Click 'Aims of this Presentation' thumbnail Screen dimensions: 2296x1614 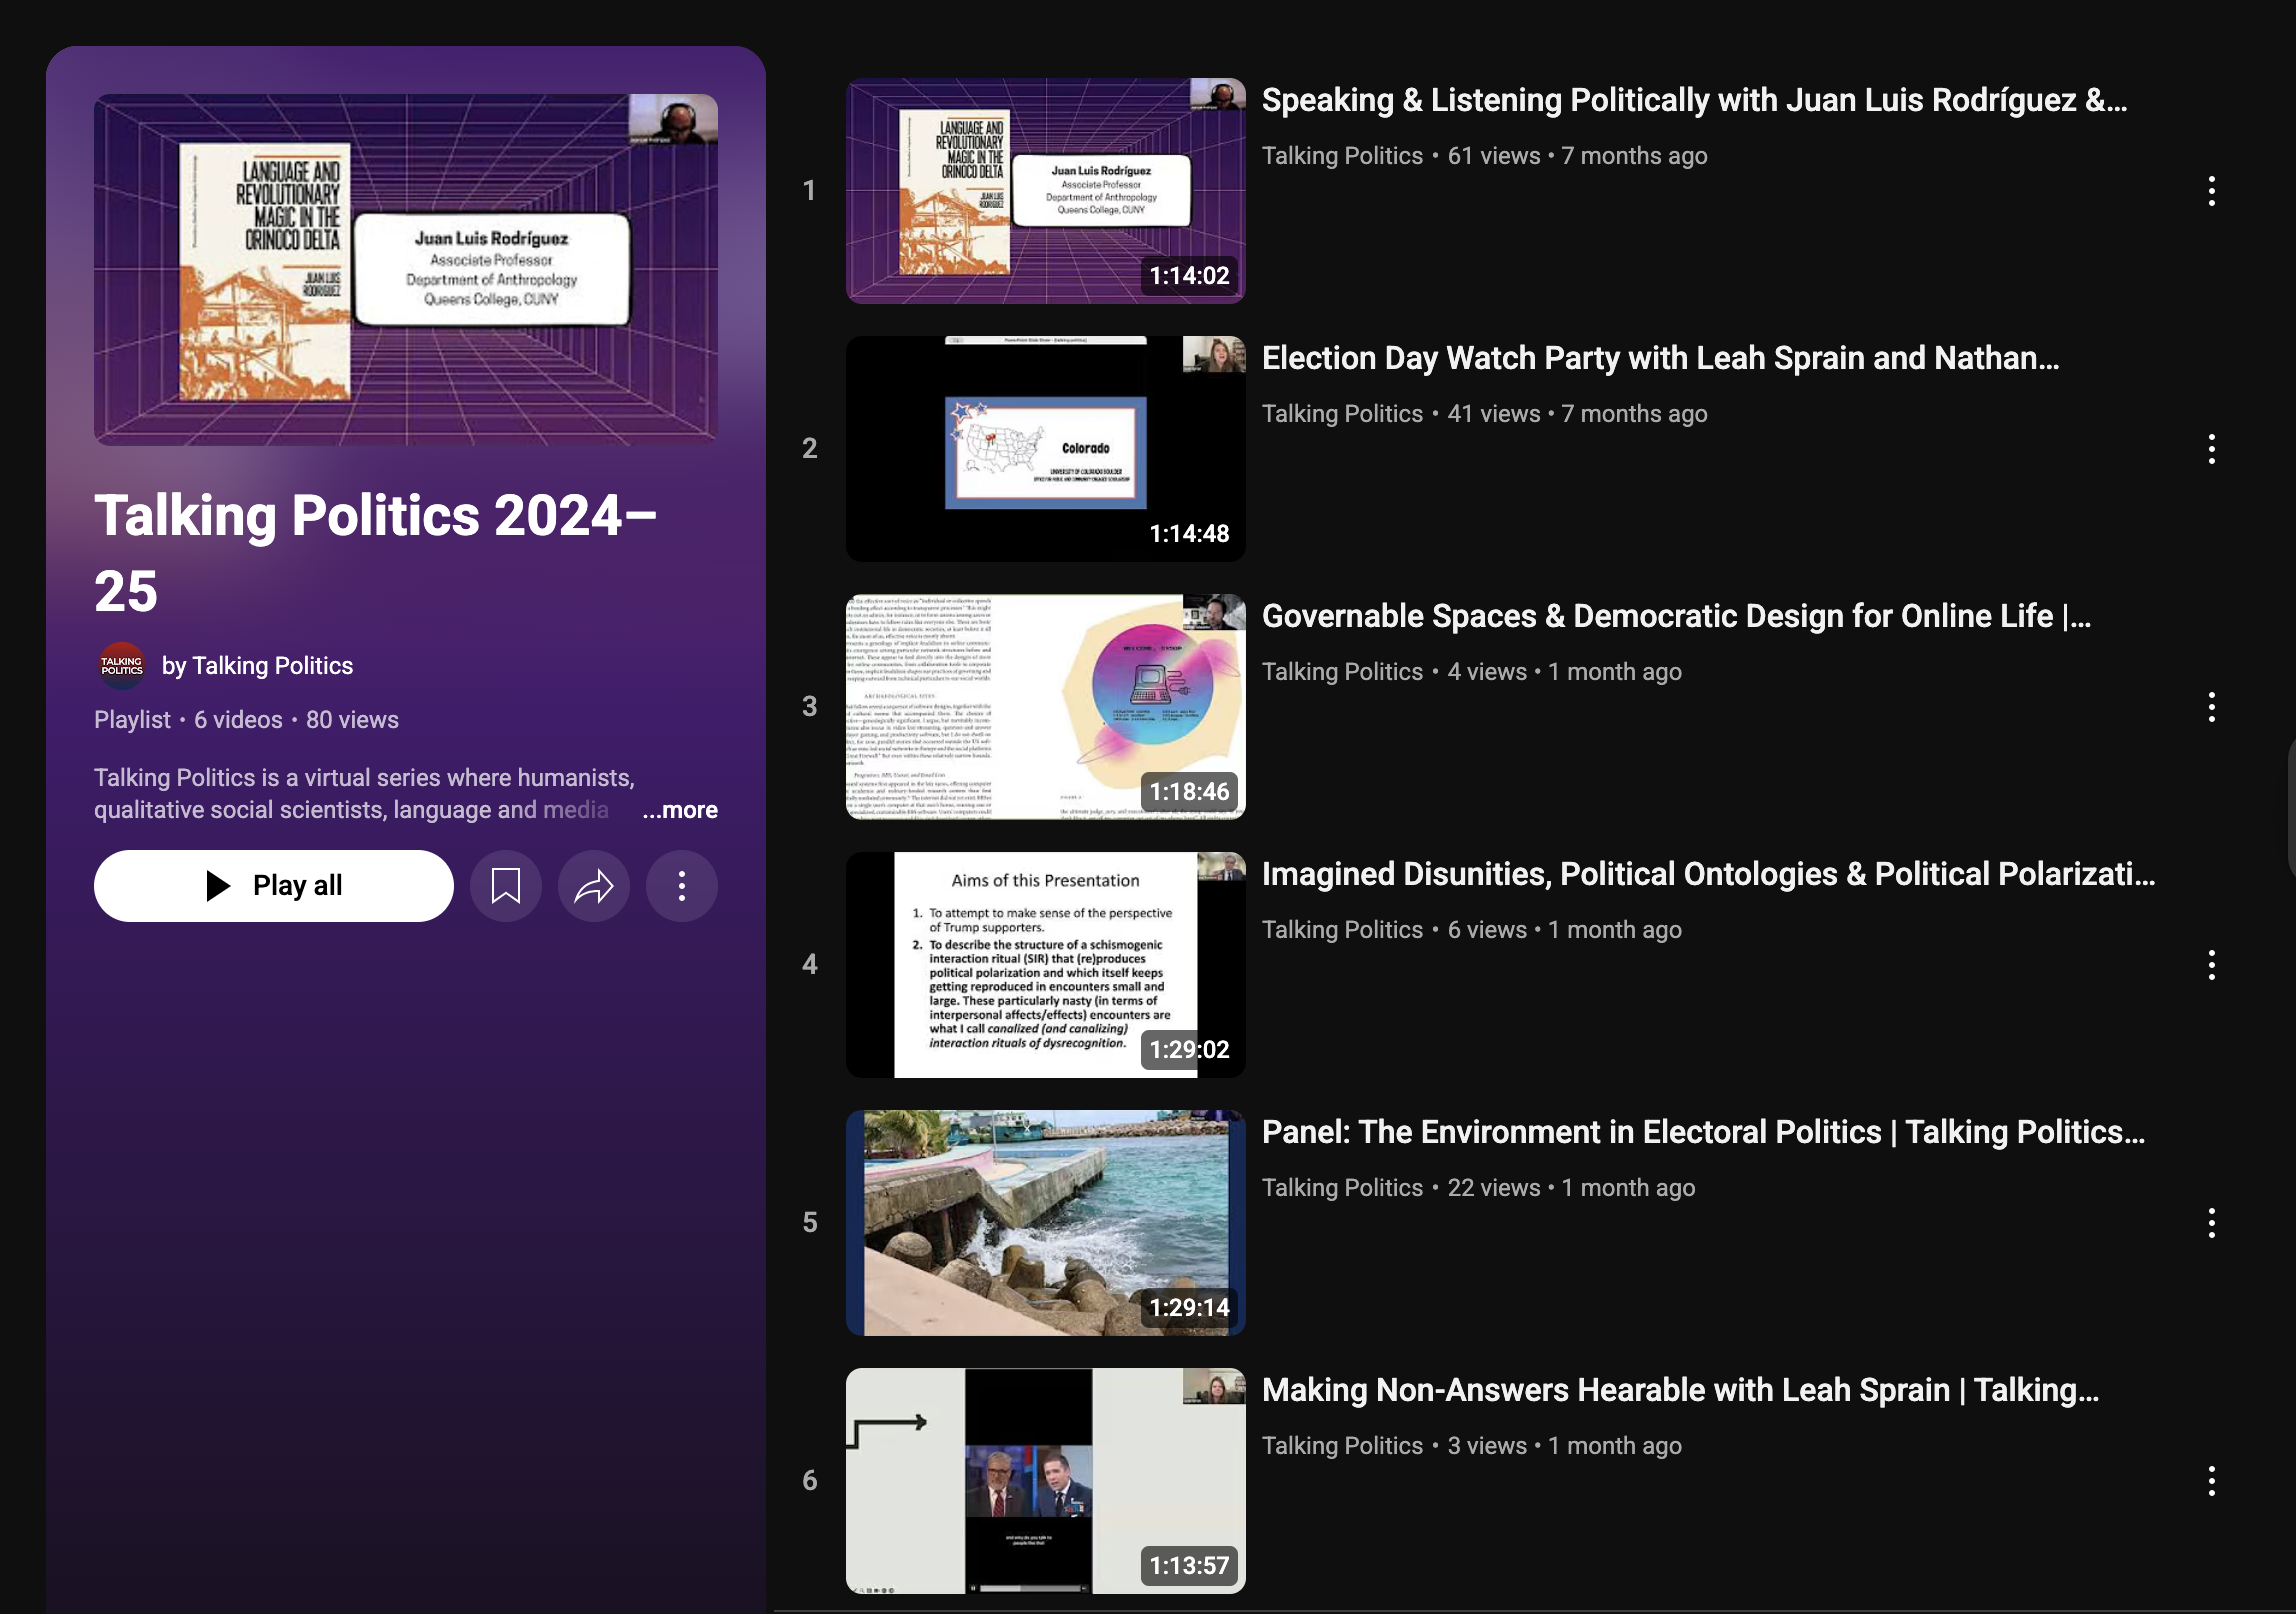pos(1046,965)
